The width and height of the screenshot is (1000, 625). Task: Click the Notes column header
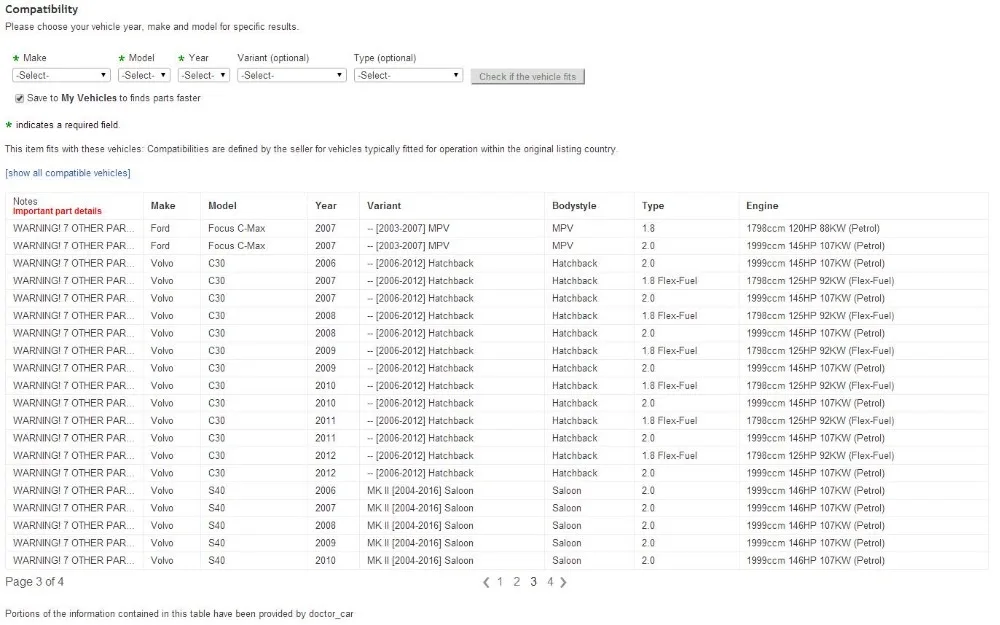(25, 201)
